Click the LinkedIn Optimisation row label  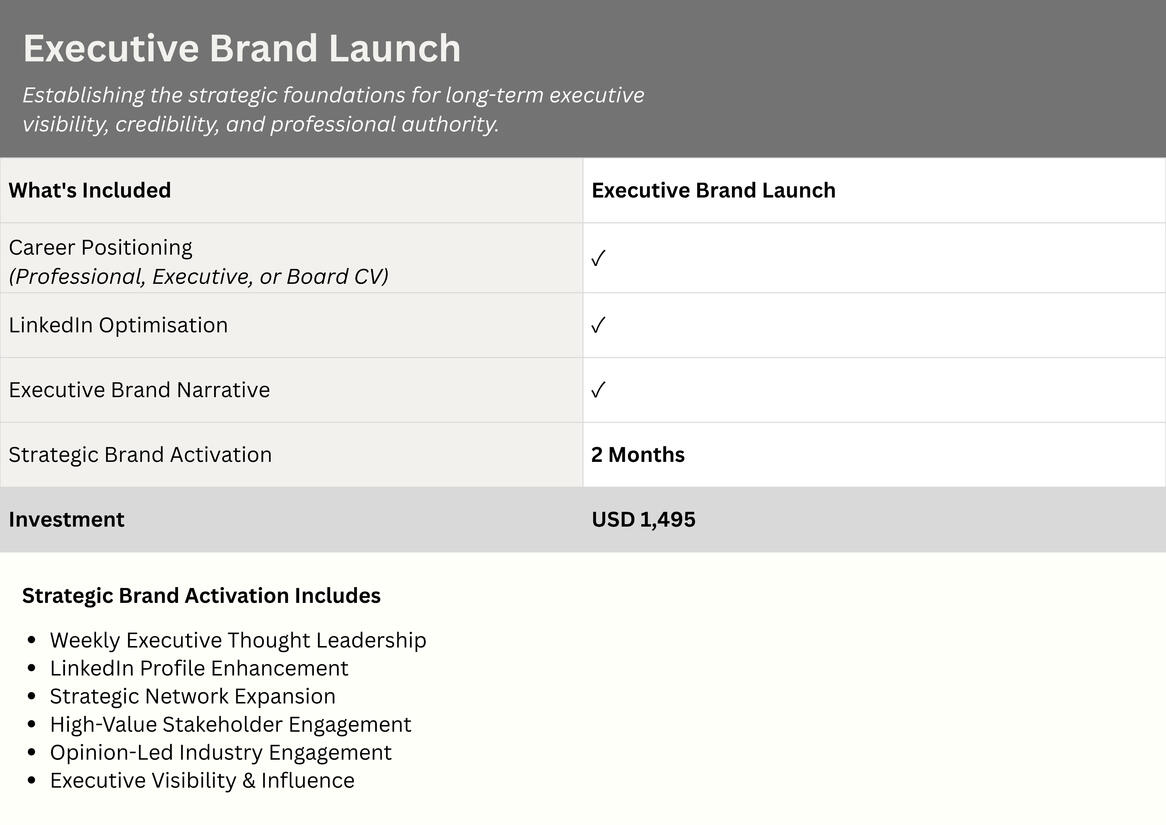click(118, 325)
